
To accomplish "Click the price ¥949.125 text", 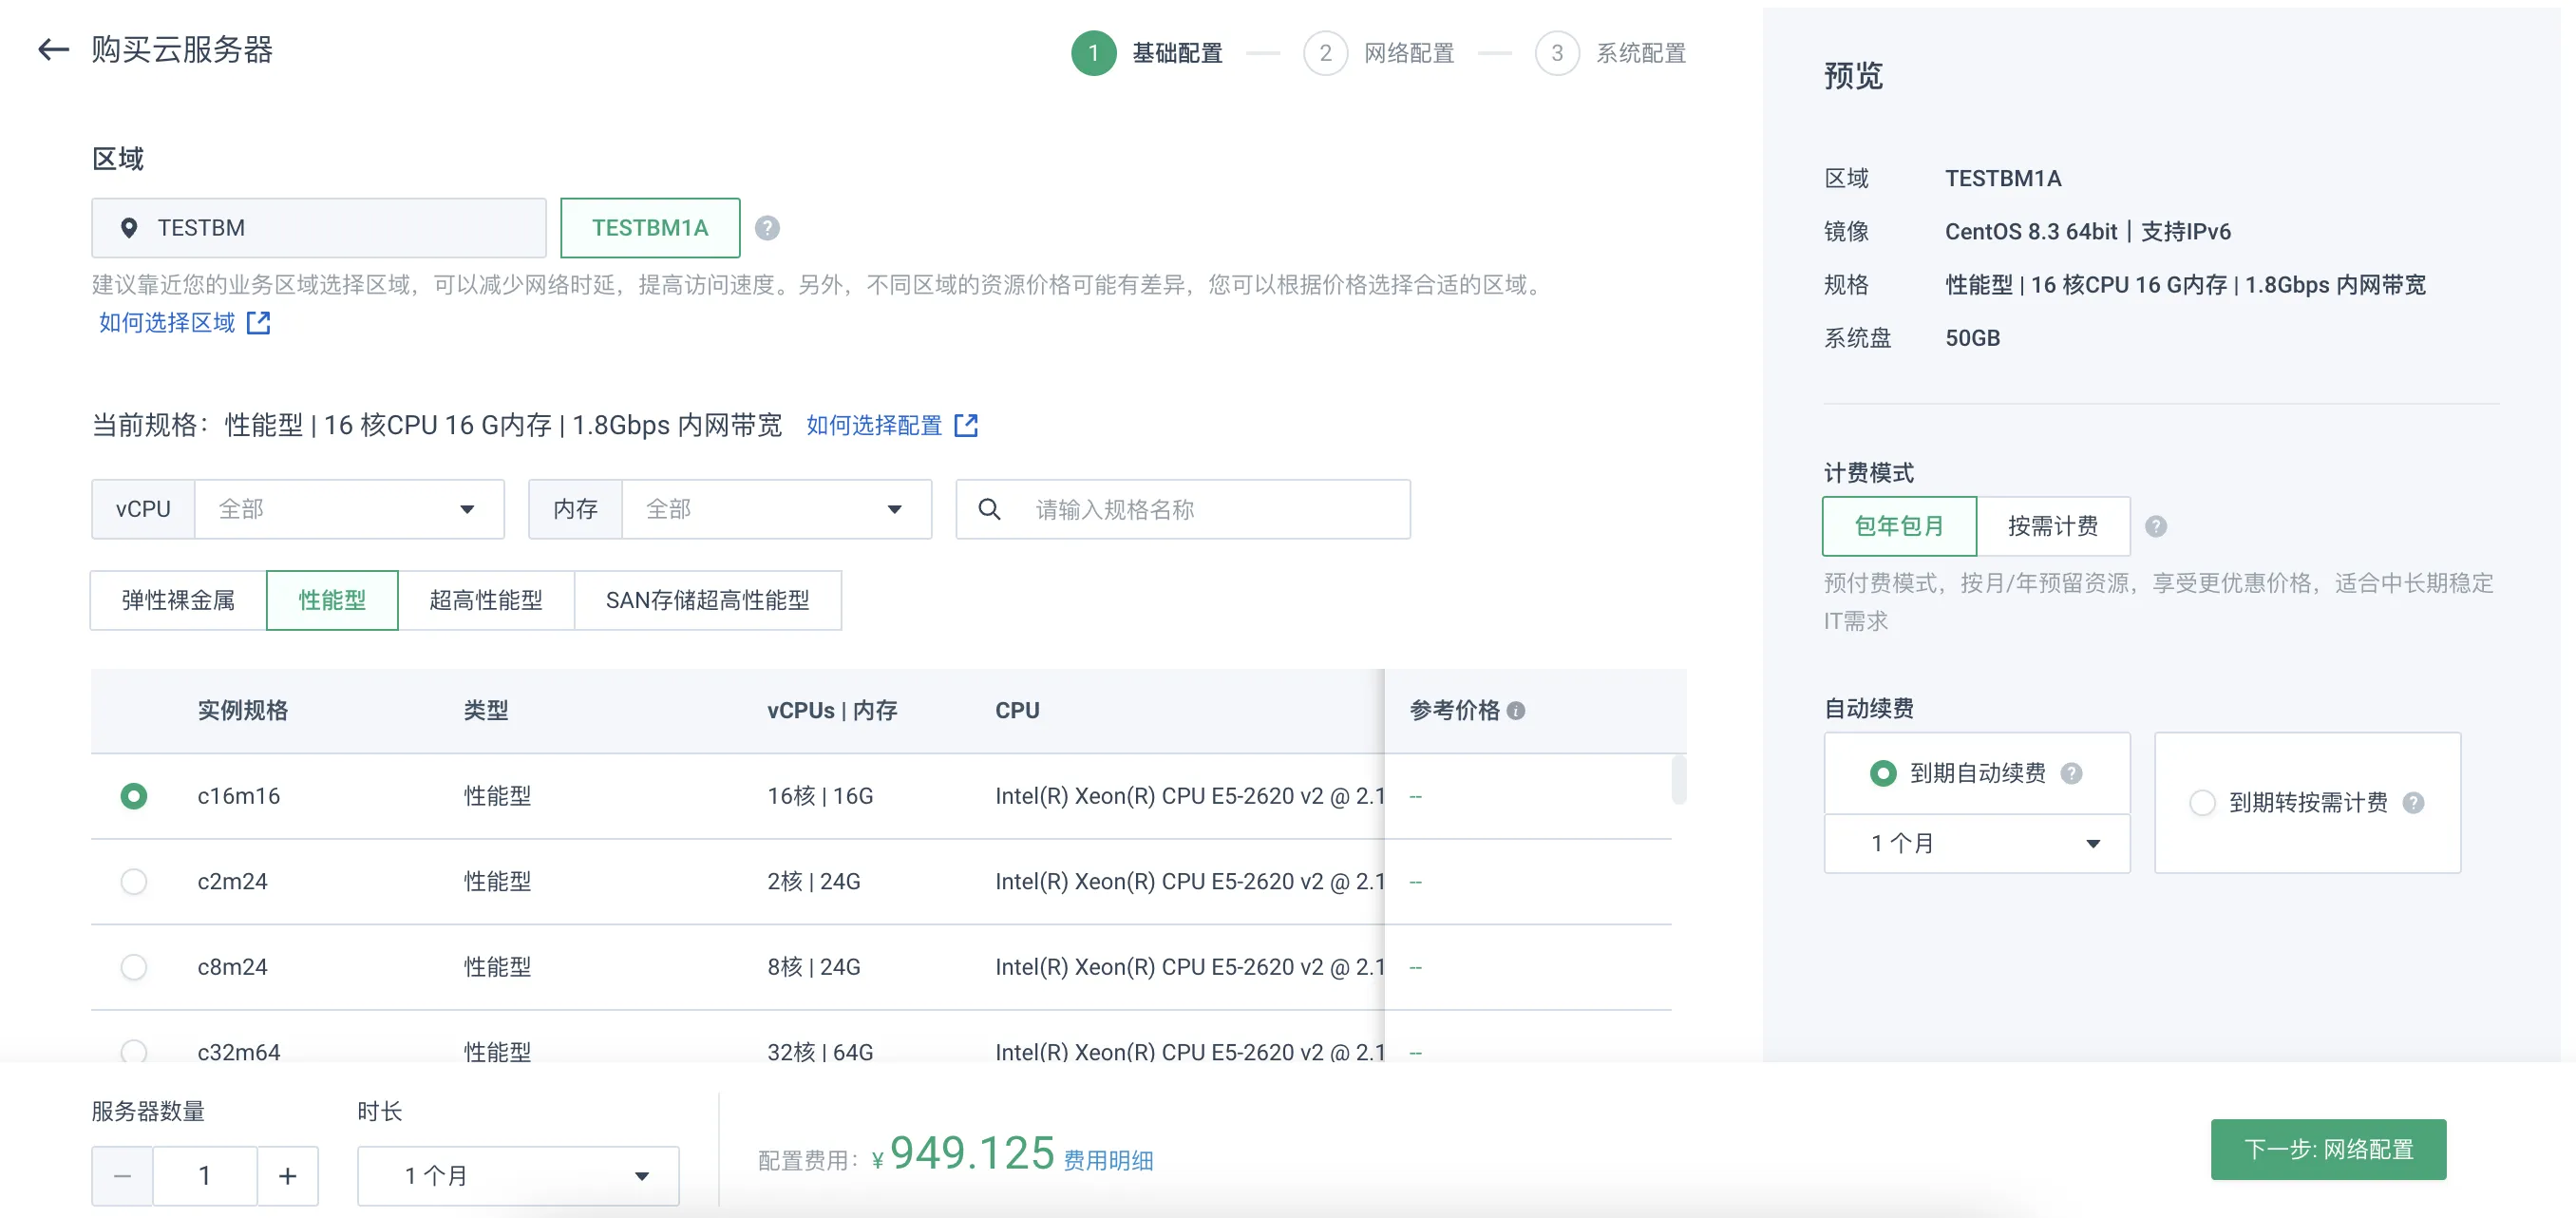I will [964, 1154].
